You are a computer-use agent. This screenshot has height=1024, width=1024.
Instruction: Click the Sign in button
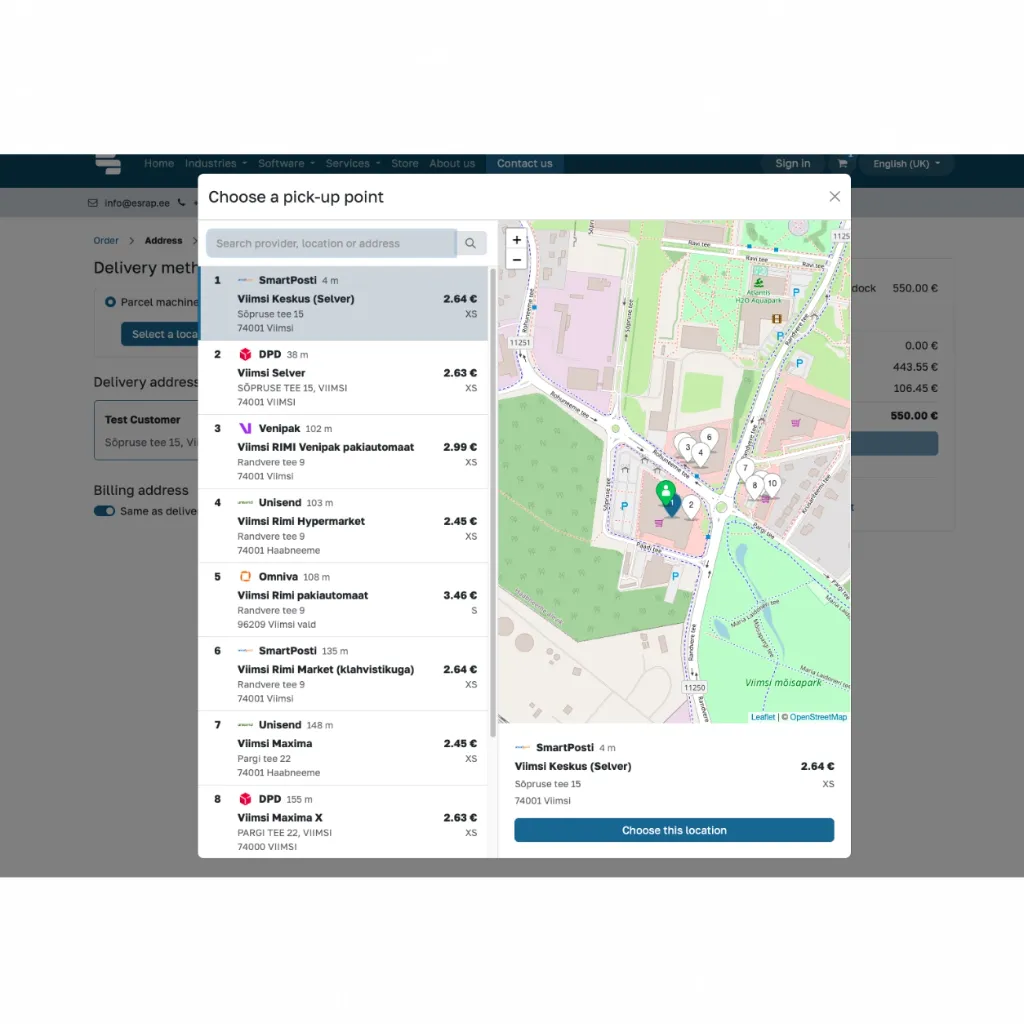click(x=793, y=163)
